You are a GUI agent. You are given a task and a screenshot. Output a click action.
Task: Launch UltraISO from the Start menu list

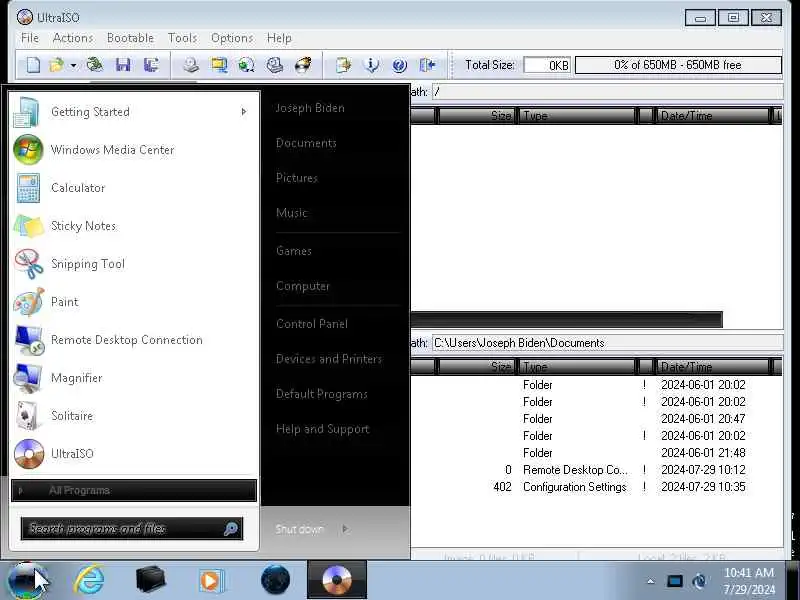[x=134, y=454]
